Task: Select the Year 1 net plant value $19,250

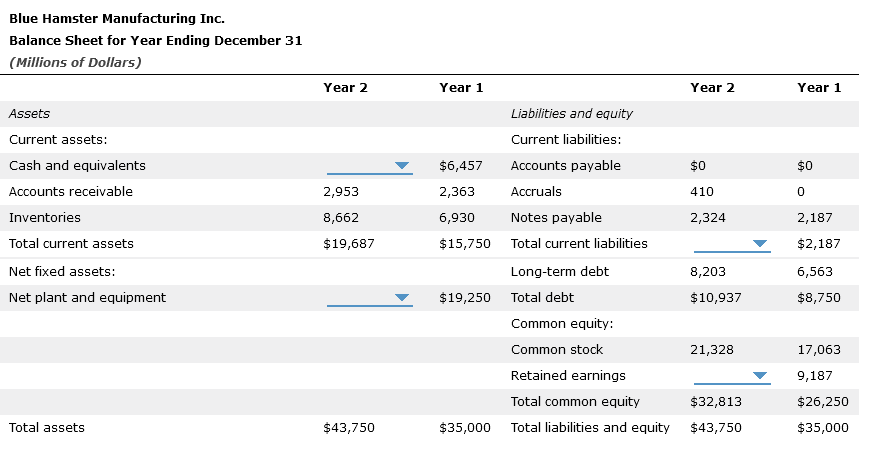Action: pyautogui.click(x=464, y=298)
